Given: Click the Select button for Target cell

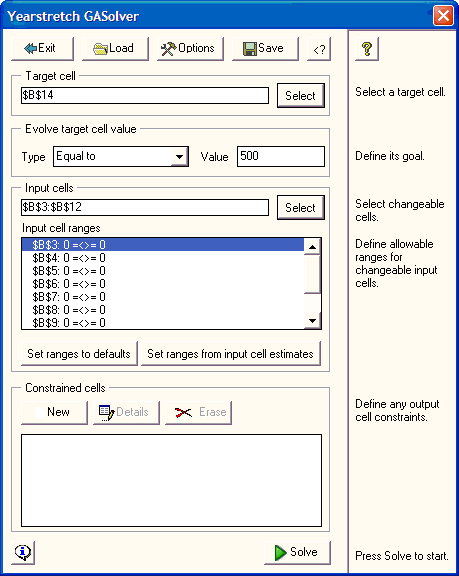Looking at the screenshot, I should [301, 96].
